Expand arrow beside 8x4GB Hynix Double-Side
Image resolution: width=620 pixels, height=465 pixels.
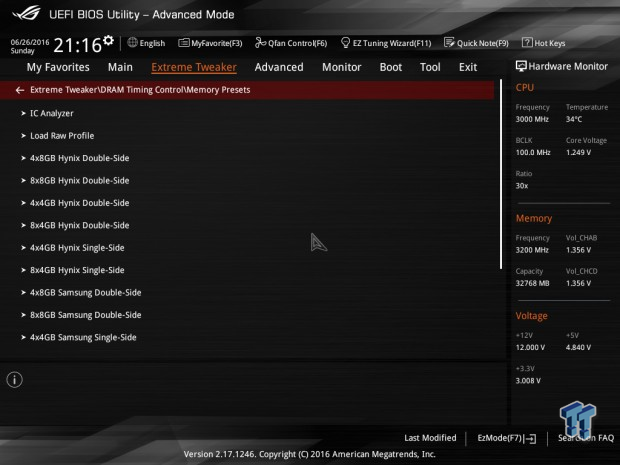[x=23, y=225]
